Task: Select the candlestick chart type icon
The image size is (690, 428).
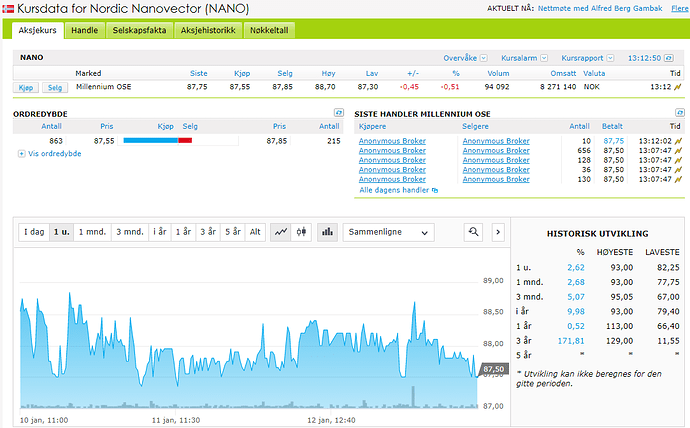Action: pyautogui.click(x=301, y=232)
